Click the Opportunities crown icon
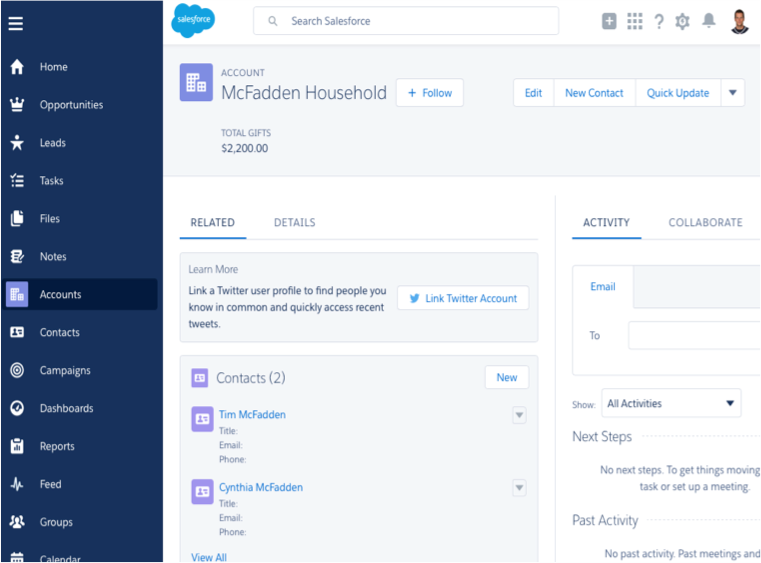 coord(17,104)
